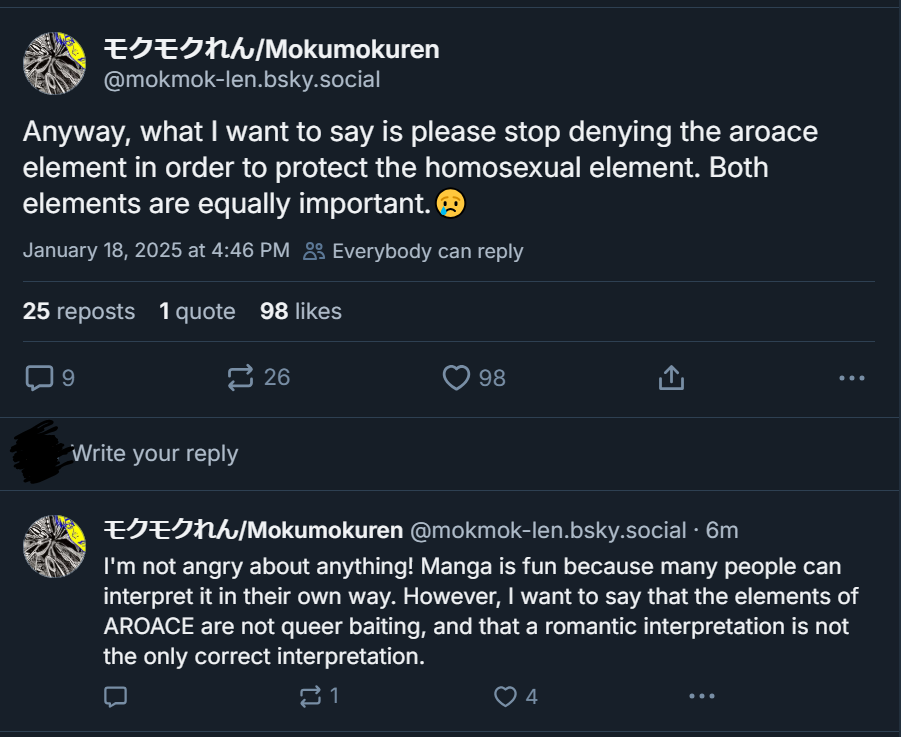
Task: Like the reply with 4 likes
Action: (506, 696)
